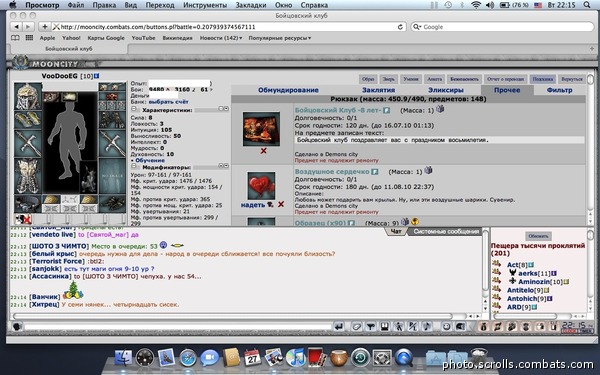
Task: Switch to Эликсиры tab
Action: [446, 90]
